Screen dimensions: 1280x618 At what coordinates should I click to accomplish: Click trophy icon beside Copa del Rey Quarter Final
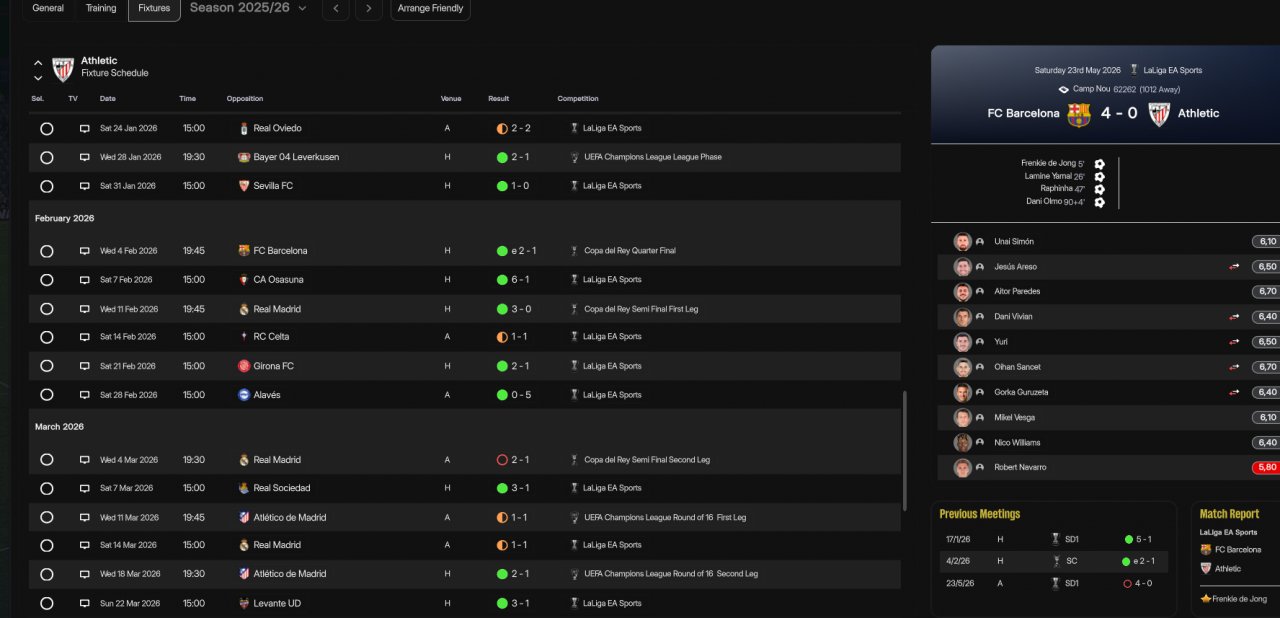(574, 251)
